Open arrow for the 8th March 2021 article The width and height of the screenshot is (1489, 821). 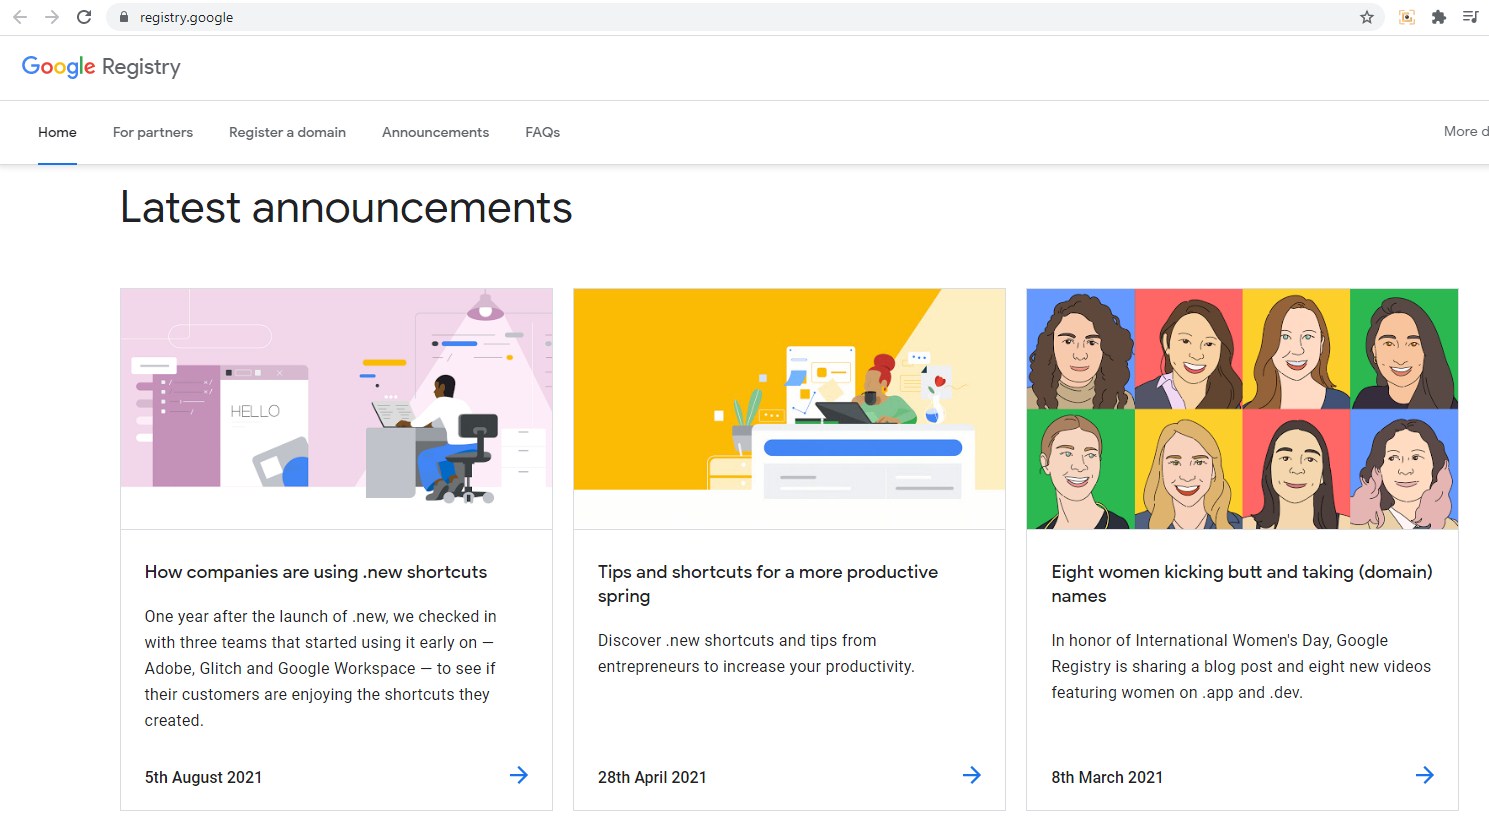[1425, 775]
